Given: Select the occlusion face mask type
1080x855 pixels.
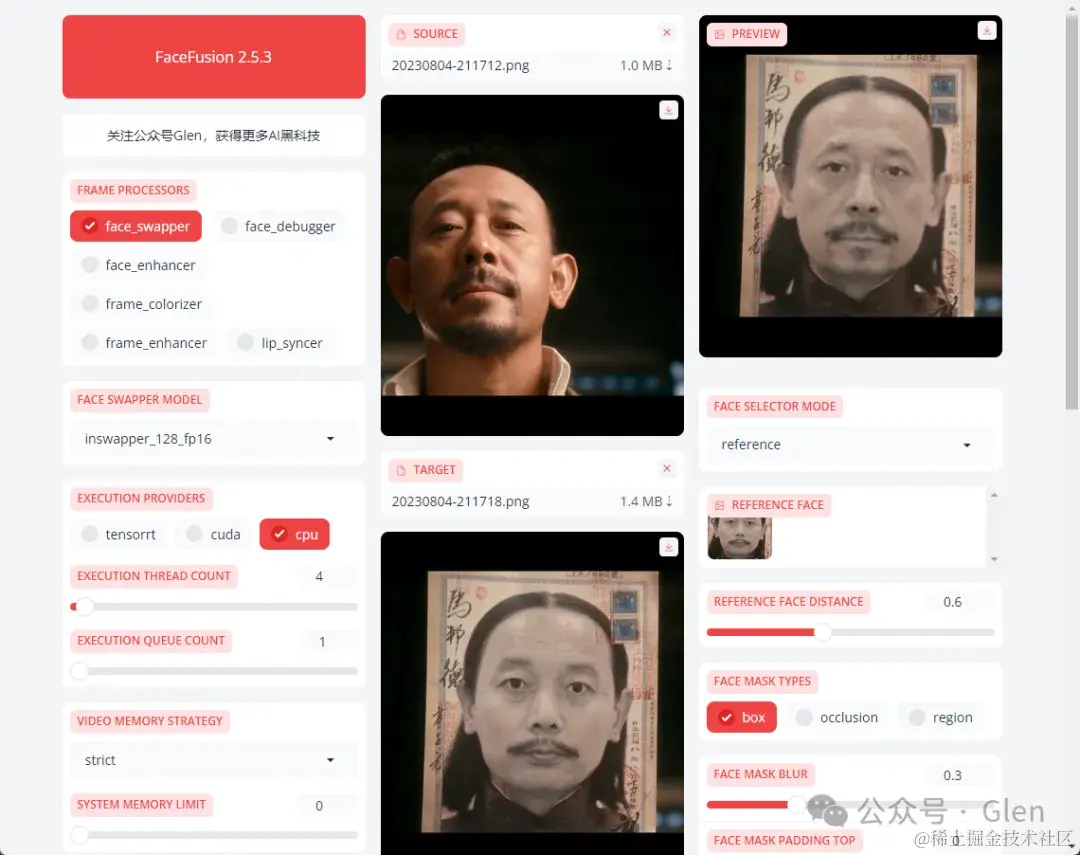Looking at the screenshot, I should (x=836, y=717).
